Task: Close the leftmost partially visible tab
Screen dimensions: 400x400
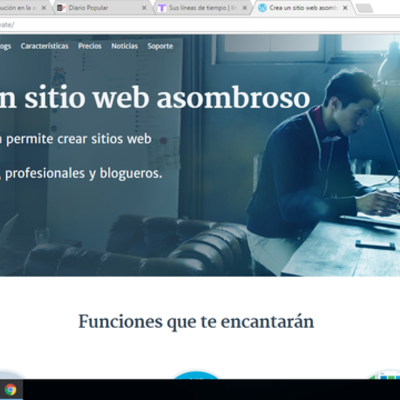Action: point(44,8)
